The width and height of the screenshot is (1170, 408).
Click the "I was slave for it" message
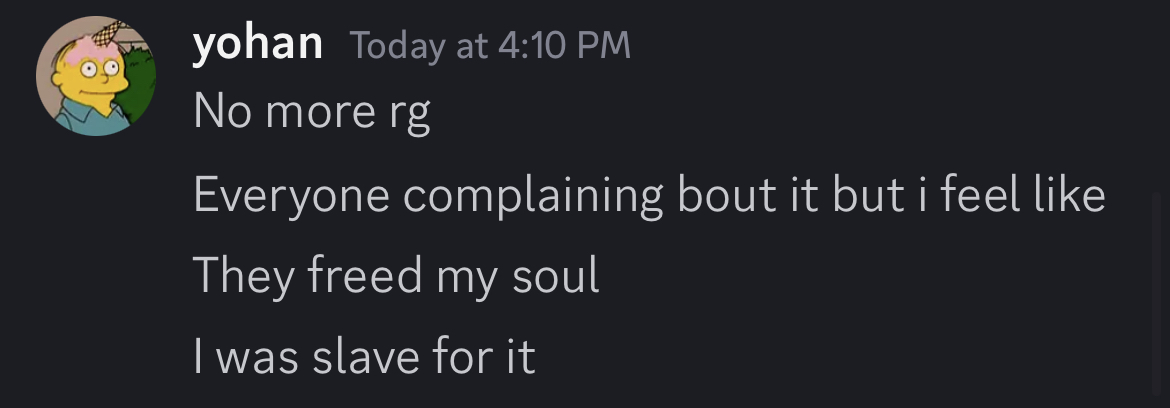pyautogui.click(x=364, y=356)
